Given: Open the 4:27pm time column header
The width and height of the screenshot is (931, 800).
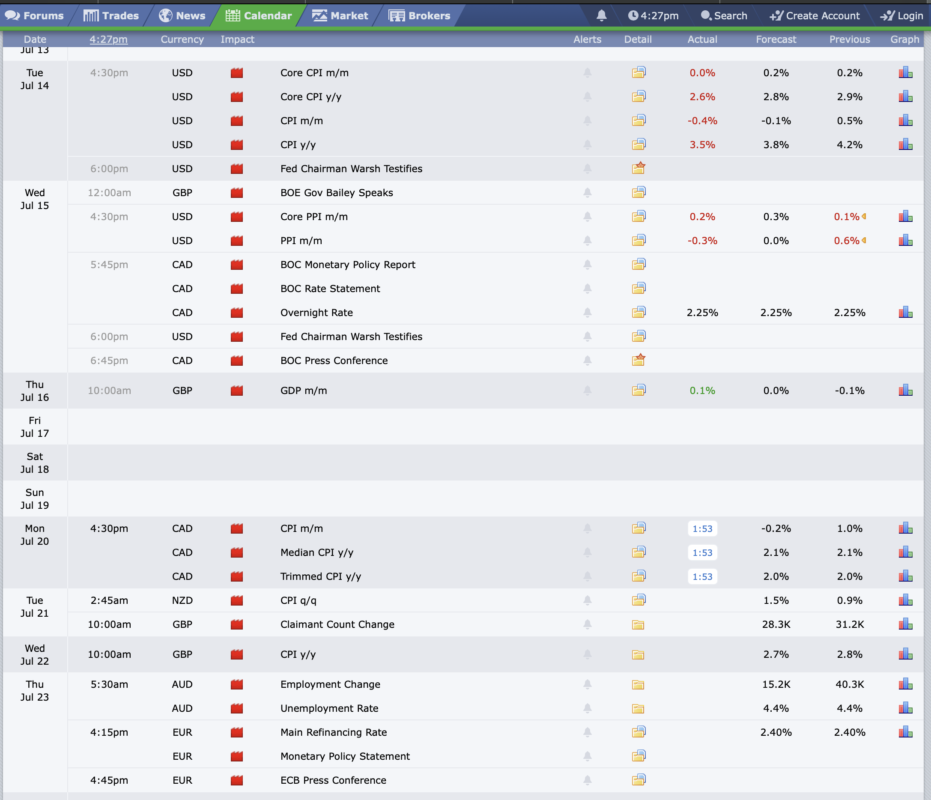Looking at the screenshot, I should pos(109,39).
